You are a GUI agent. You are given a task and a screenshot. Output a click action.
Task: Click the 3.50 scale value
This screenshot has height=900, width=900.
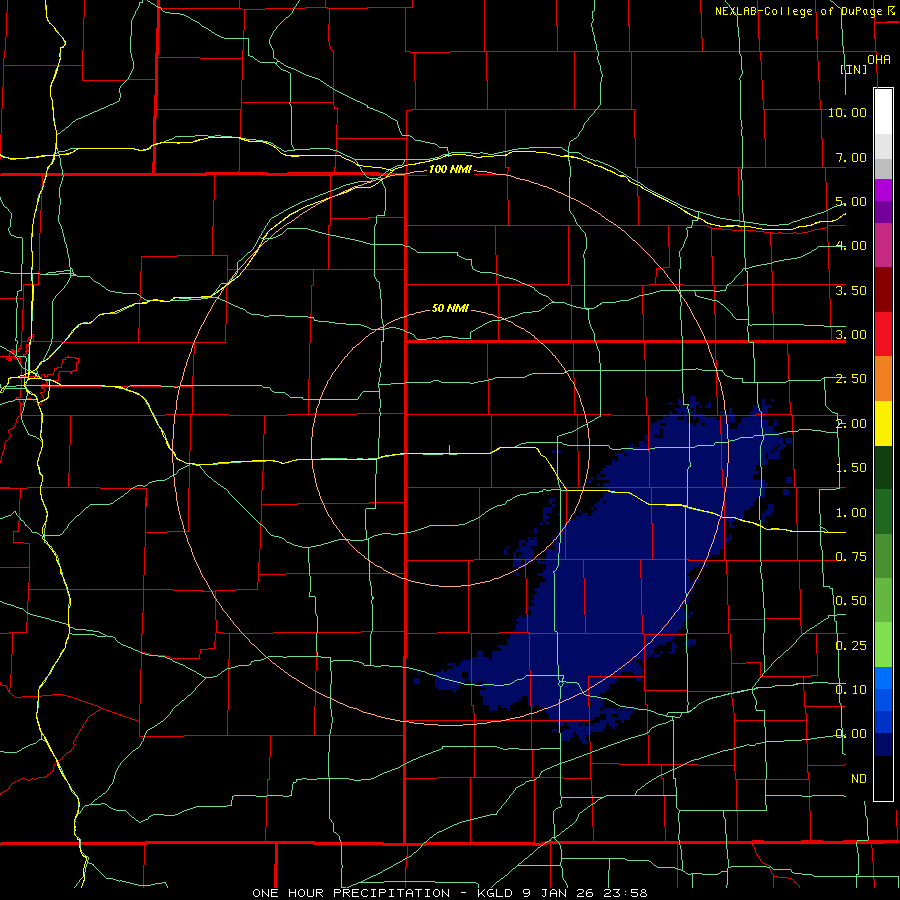851,290
